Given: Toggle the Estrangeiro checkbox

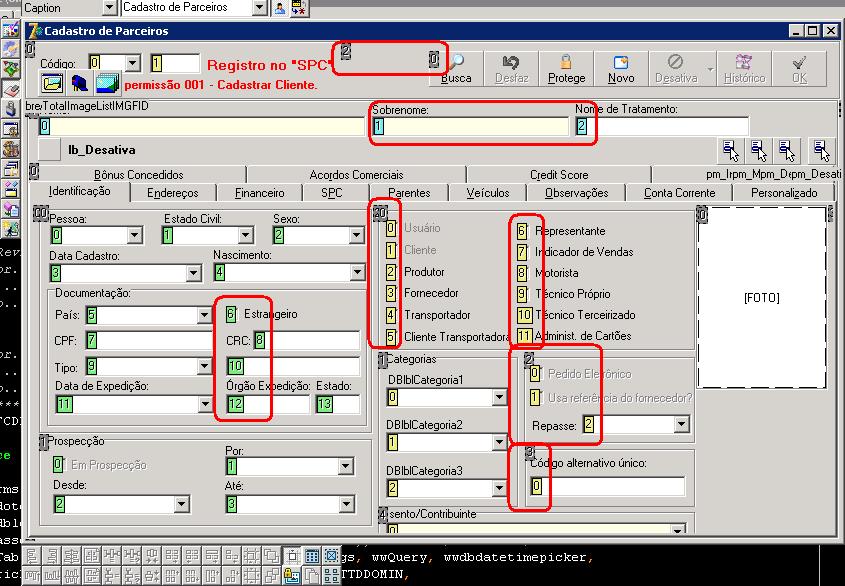Looking at the screenshot, I should pyautogui.click(x=231, y=314).
